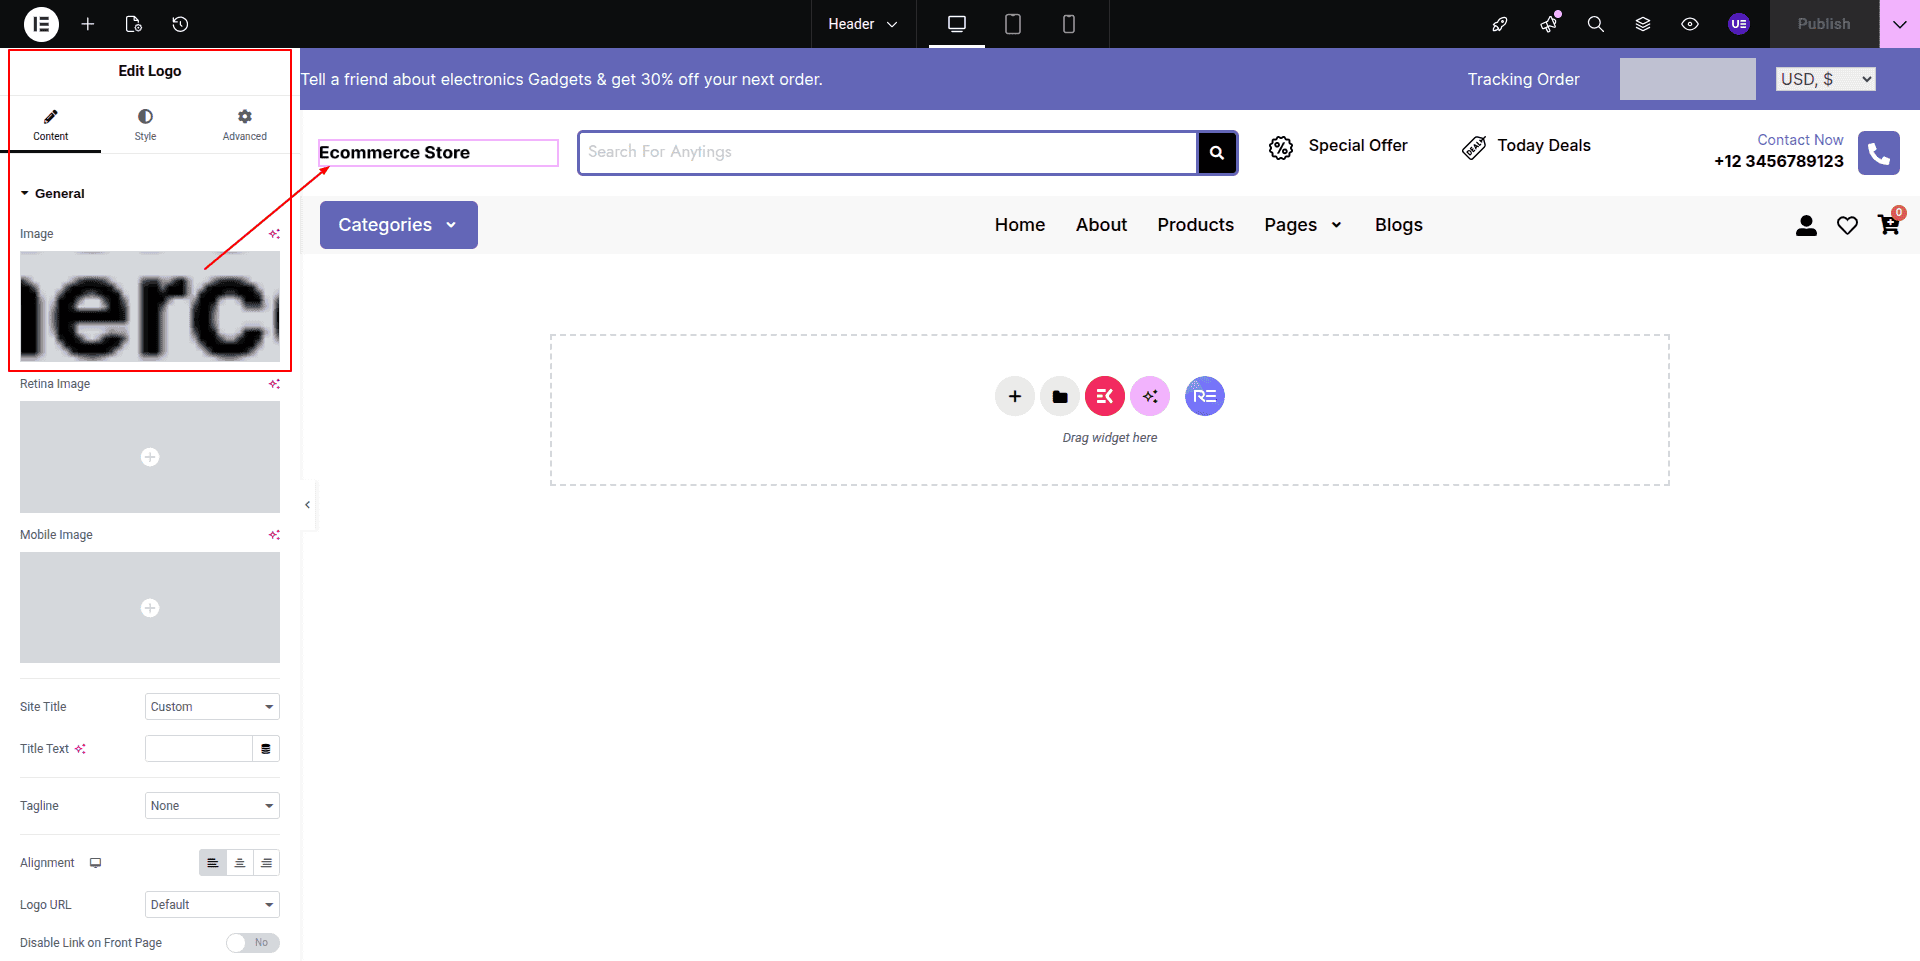The image size is (1920, 961).
Task: Open the Structure layers icon
Action: click(1642, 24)
